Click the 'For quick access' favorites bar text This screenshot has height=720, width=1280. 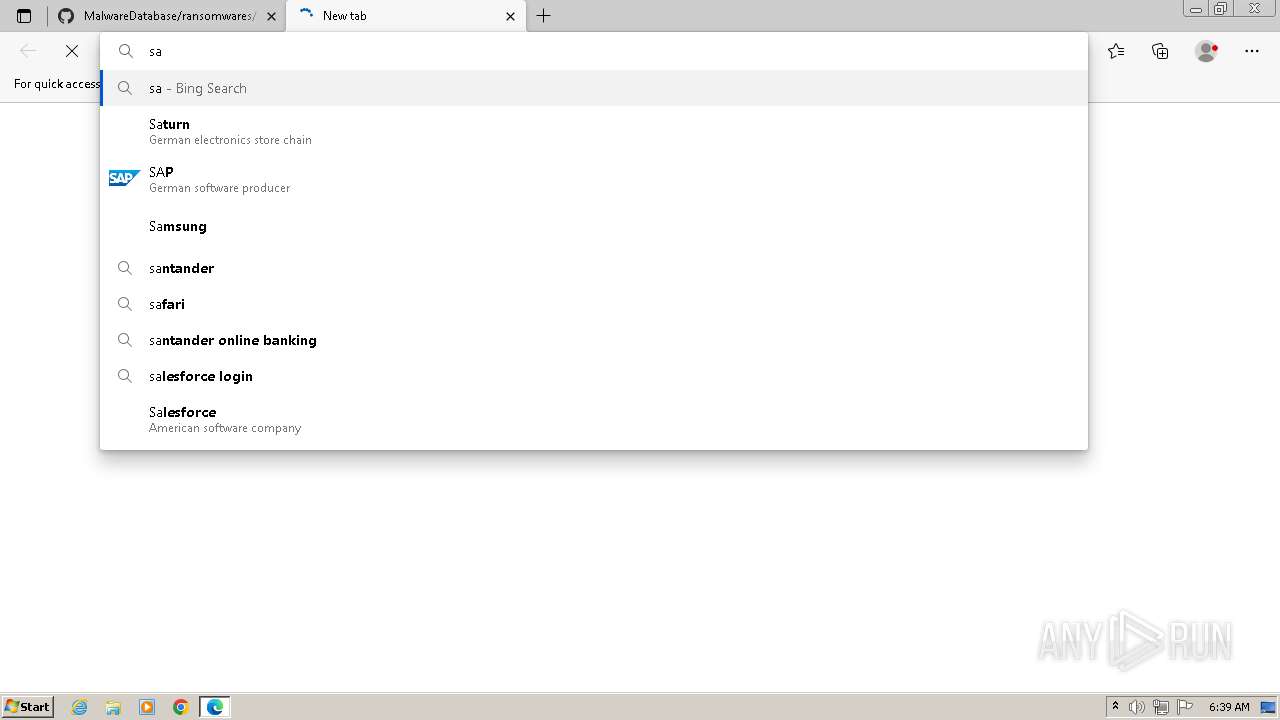coord(57,84)
